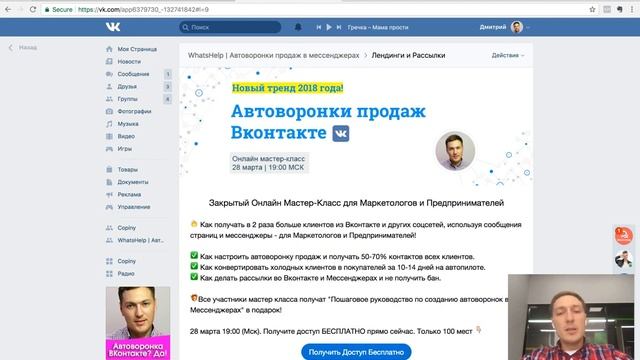640x360 pixels.
Task: Click Друзья counter badge
Action: click(x=167, y=87)
